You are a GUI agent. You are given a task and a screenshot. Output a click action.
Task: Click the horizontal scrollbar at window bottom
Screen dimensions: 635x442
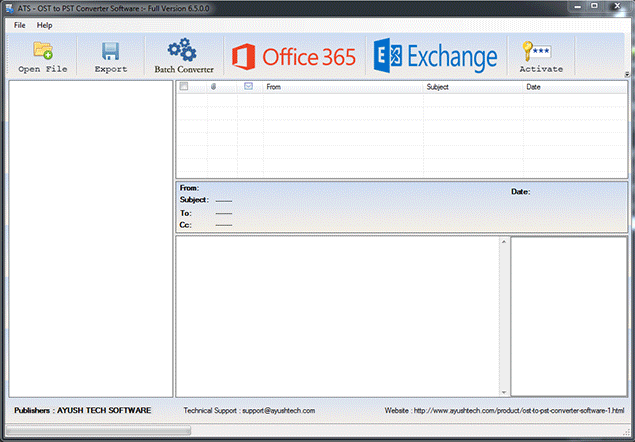[x=100, y=431]
